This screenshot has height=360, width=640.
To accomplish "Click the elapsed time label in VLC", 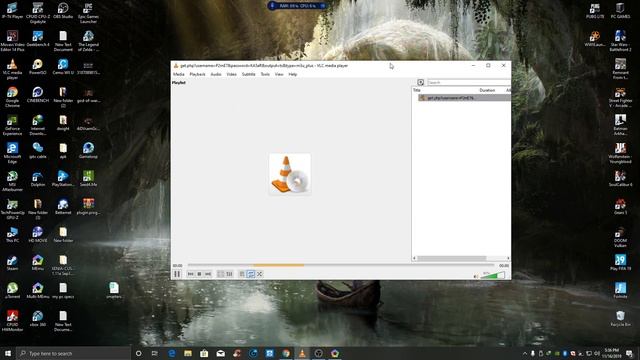I will 178,266.
